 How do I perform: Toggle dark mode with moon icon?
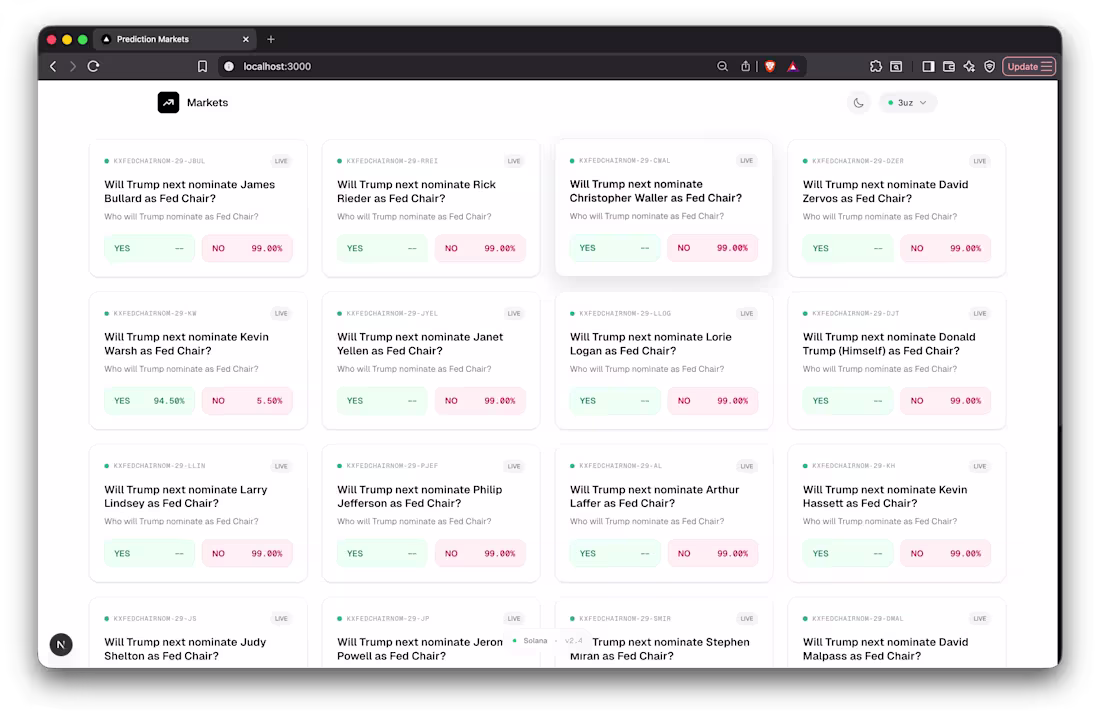(x=858, y=102)
